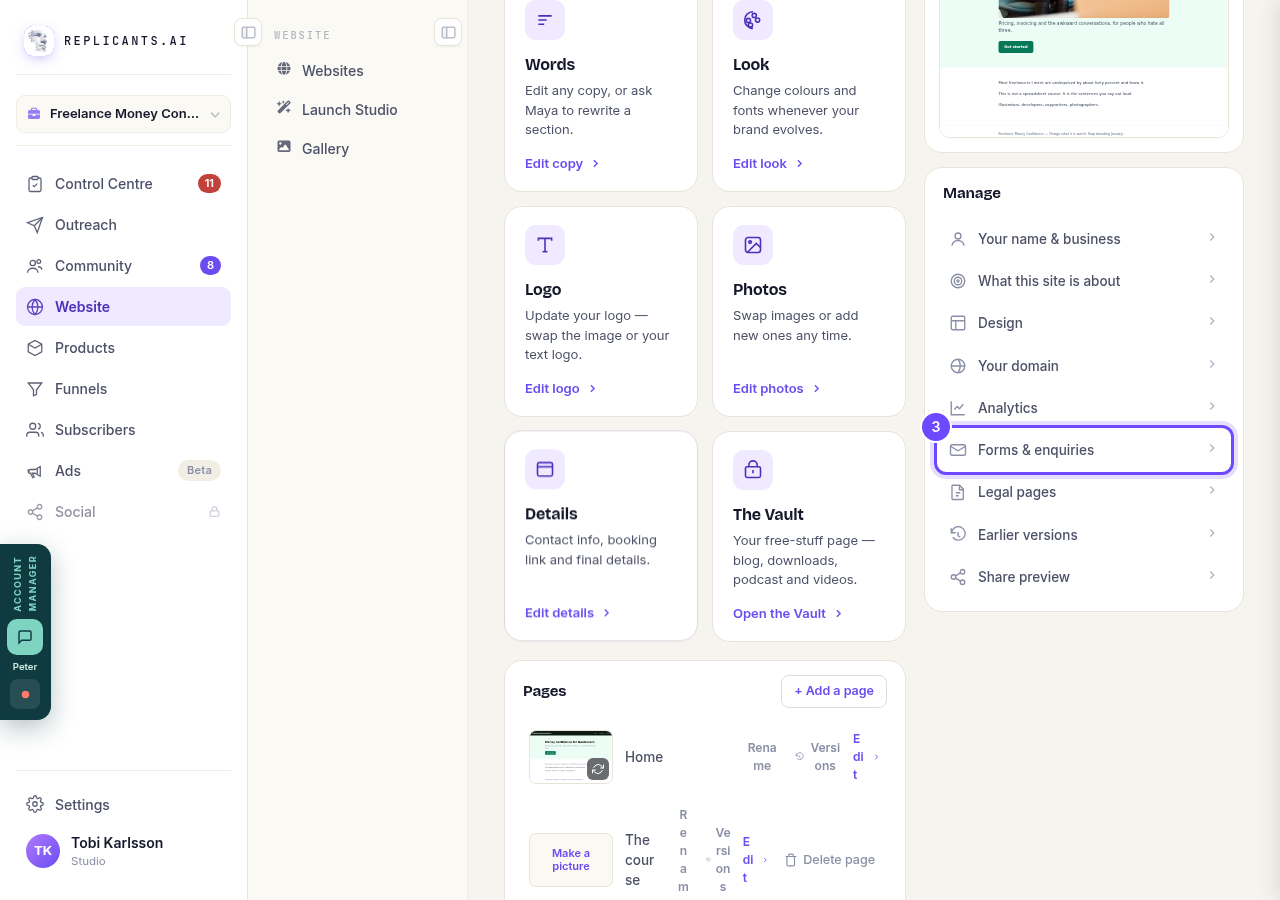Click the Logo card text icon
This screenshot has width=1280, height=900.
coord(545,245)
